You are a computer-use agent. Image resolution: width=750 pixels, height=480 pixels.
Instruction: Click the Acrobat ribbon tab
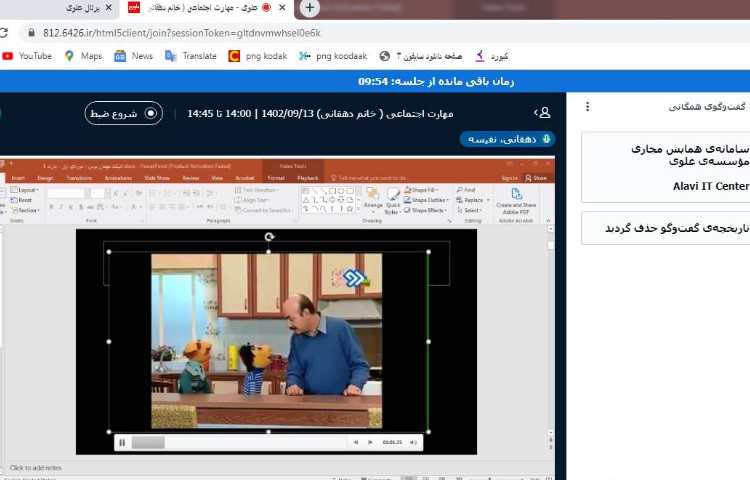[244, 178]
